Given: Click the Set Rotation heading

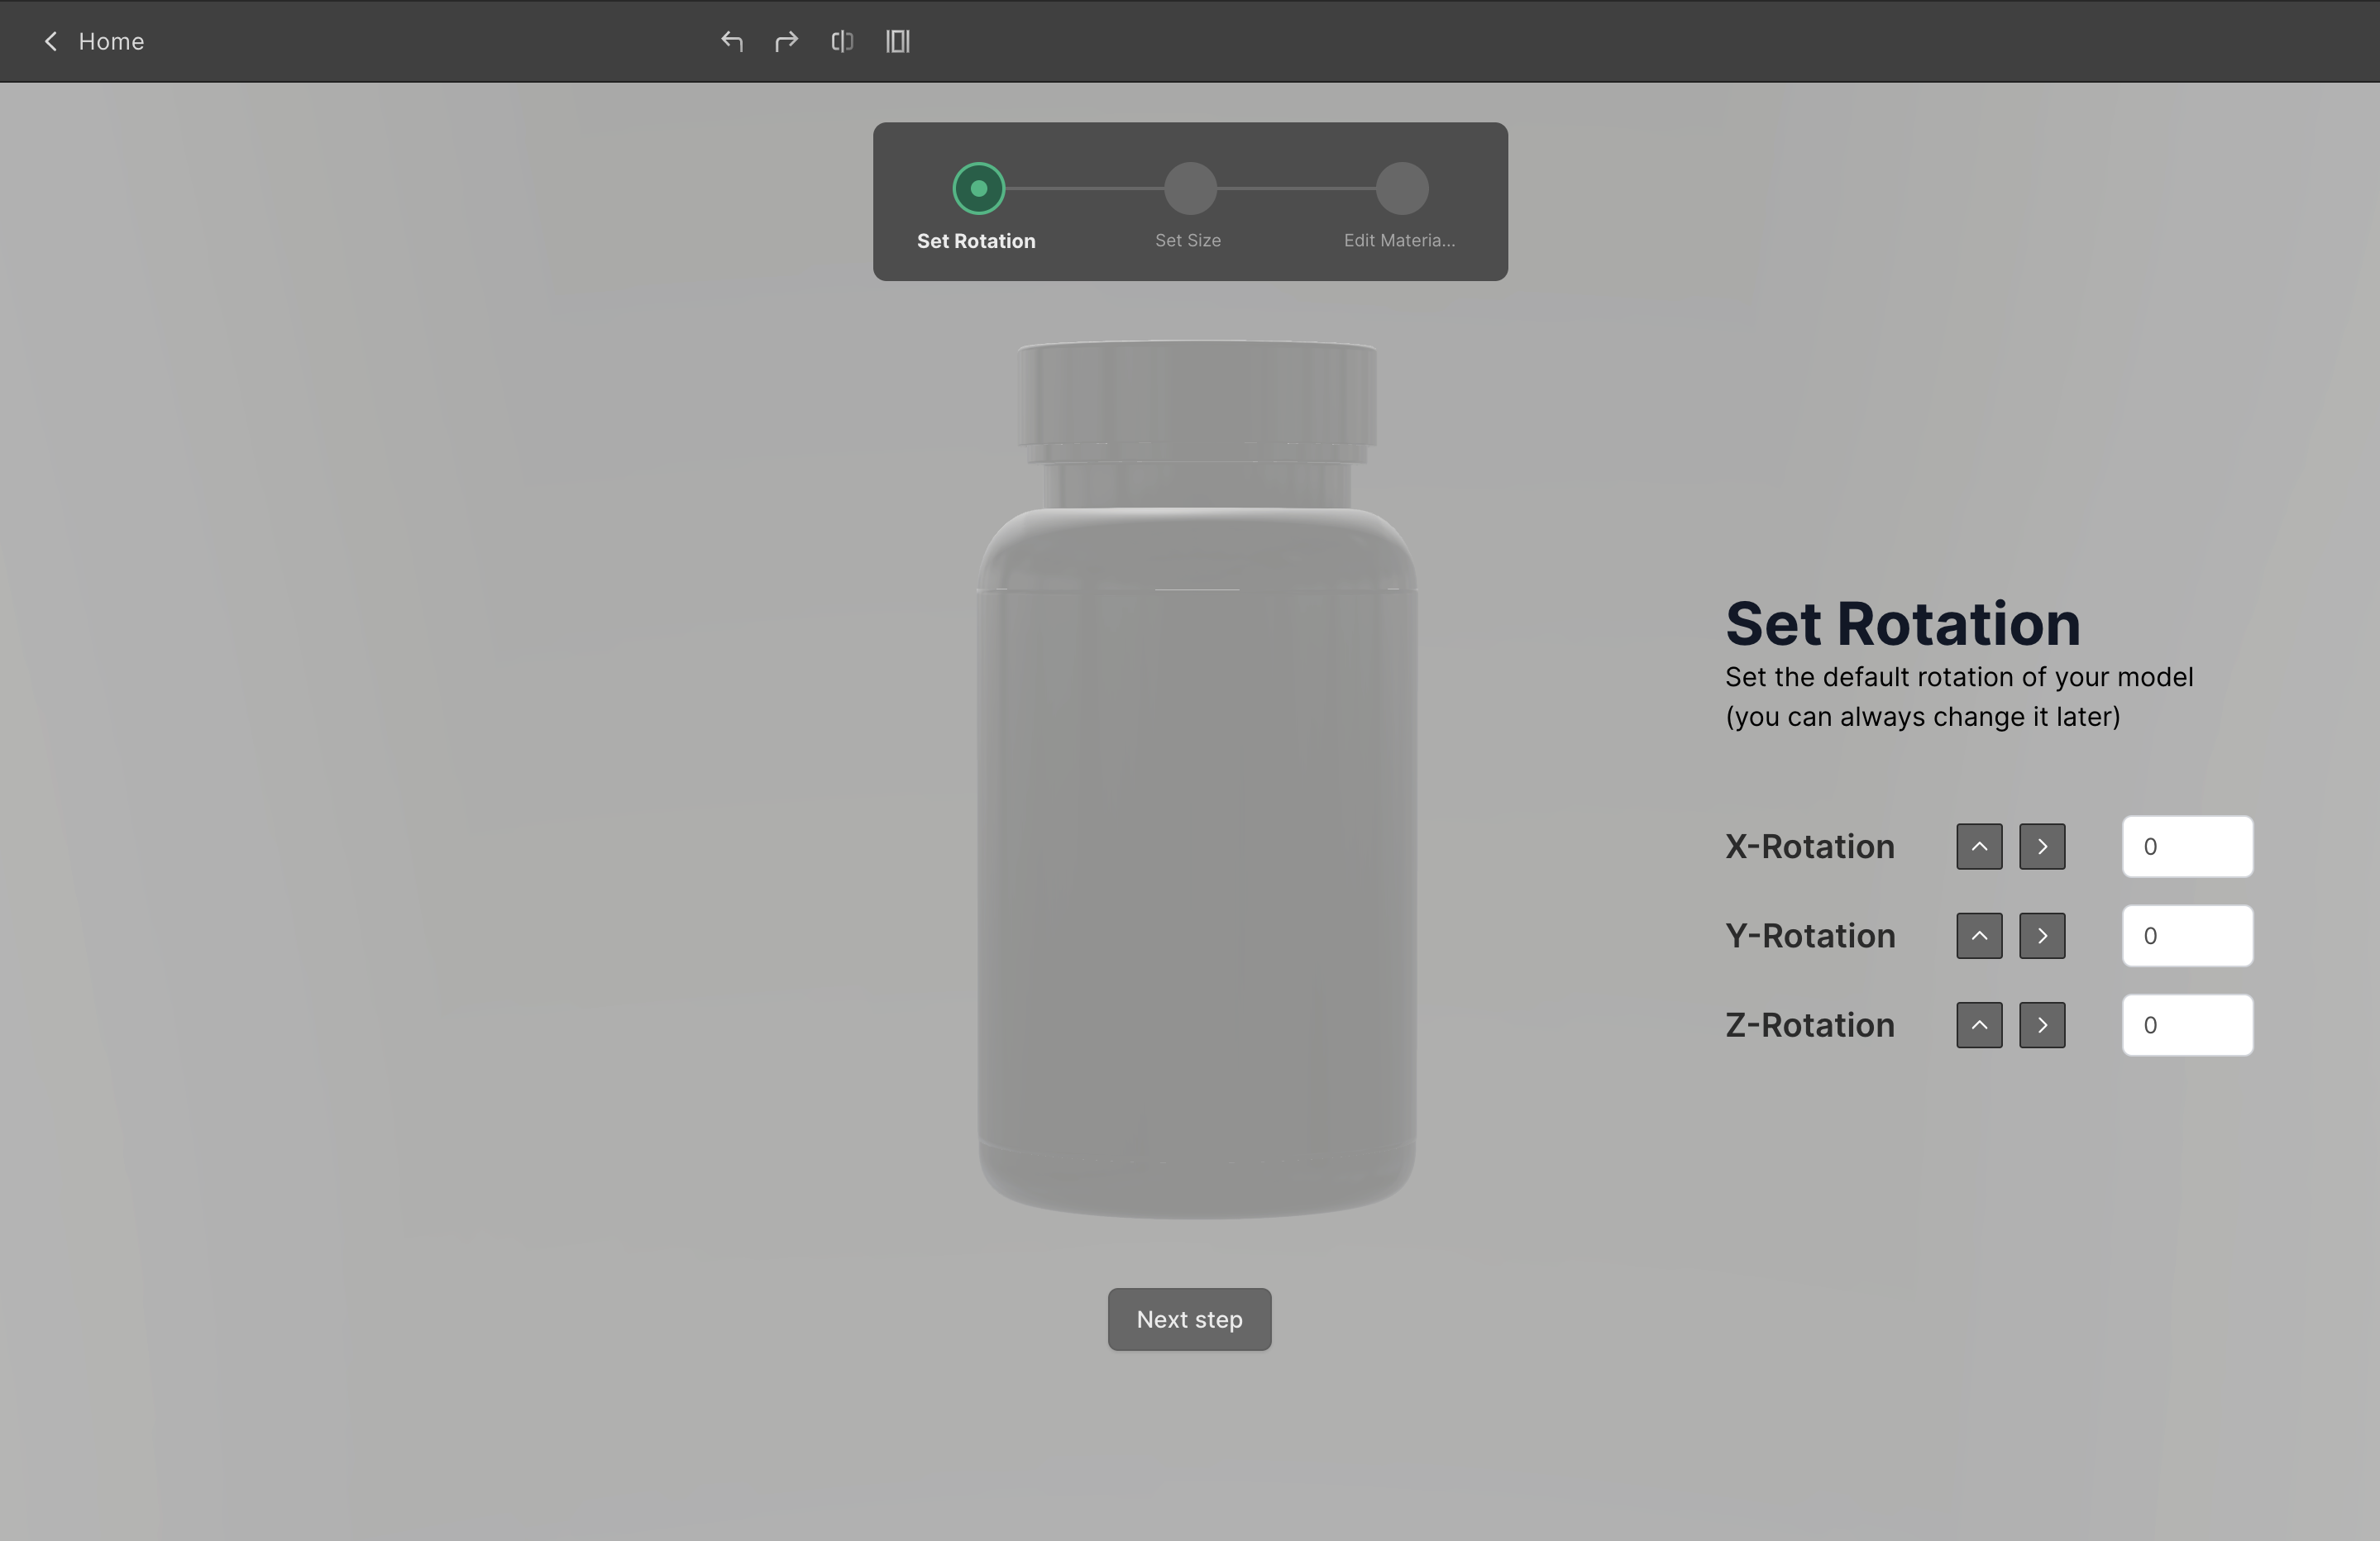Looking at the screenshot, I should point(1903,624).
